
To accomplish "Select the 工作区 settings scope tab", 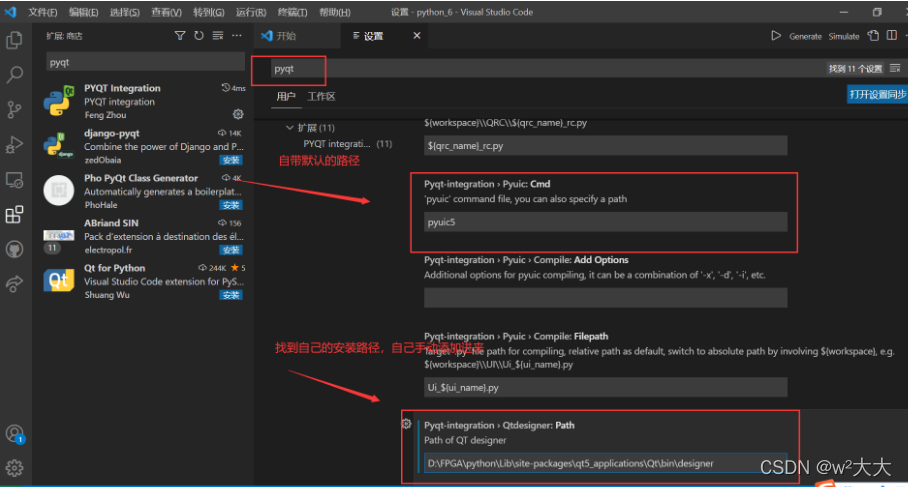I will coord(321,96).
